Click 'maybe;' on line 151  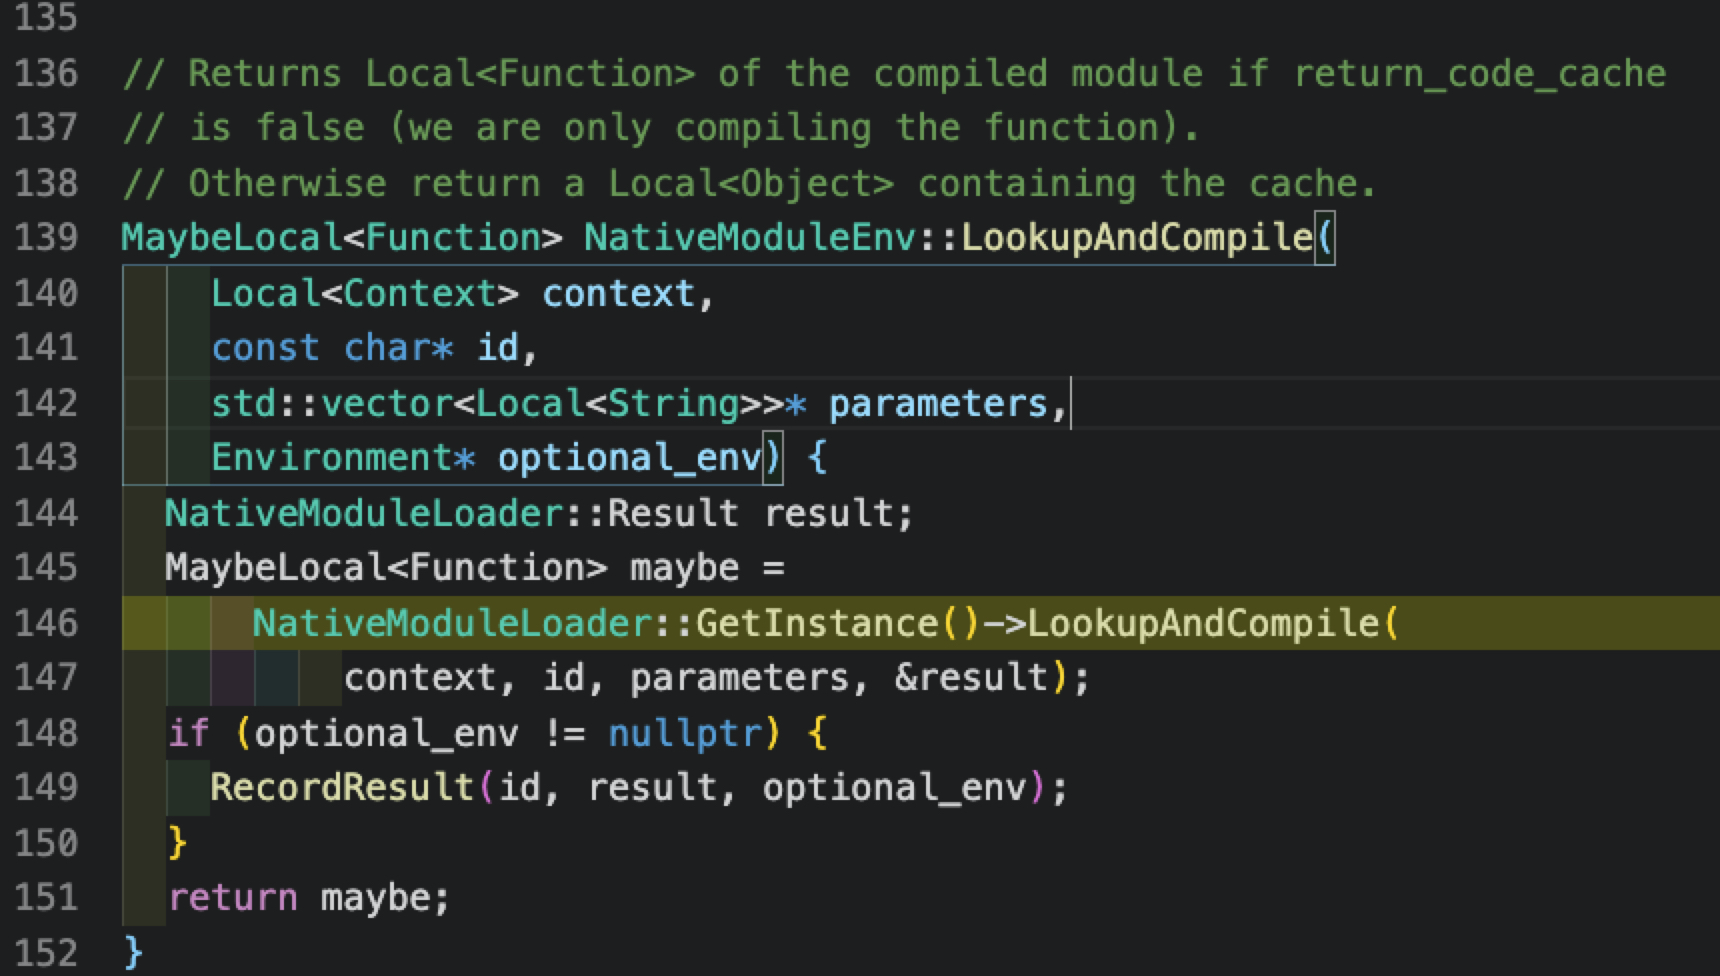(387, 898)
